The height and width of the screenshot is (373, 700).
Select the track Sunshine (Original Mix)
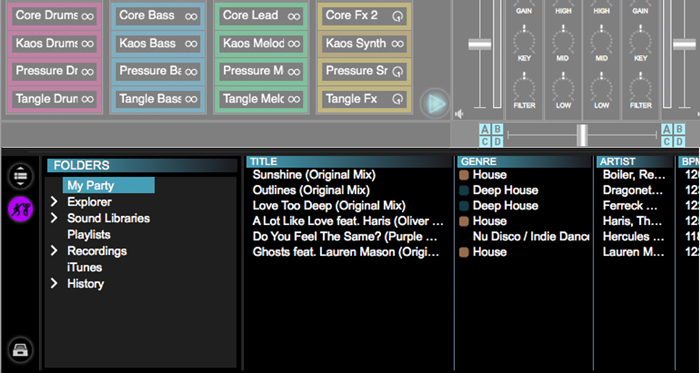tap(314, 174)
